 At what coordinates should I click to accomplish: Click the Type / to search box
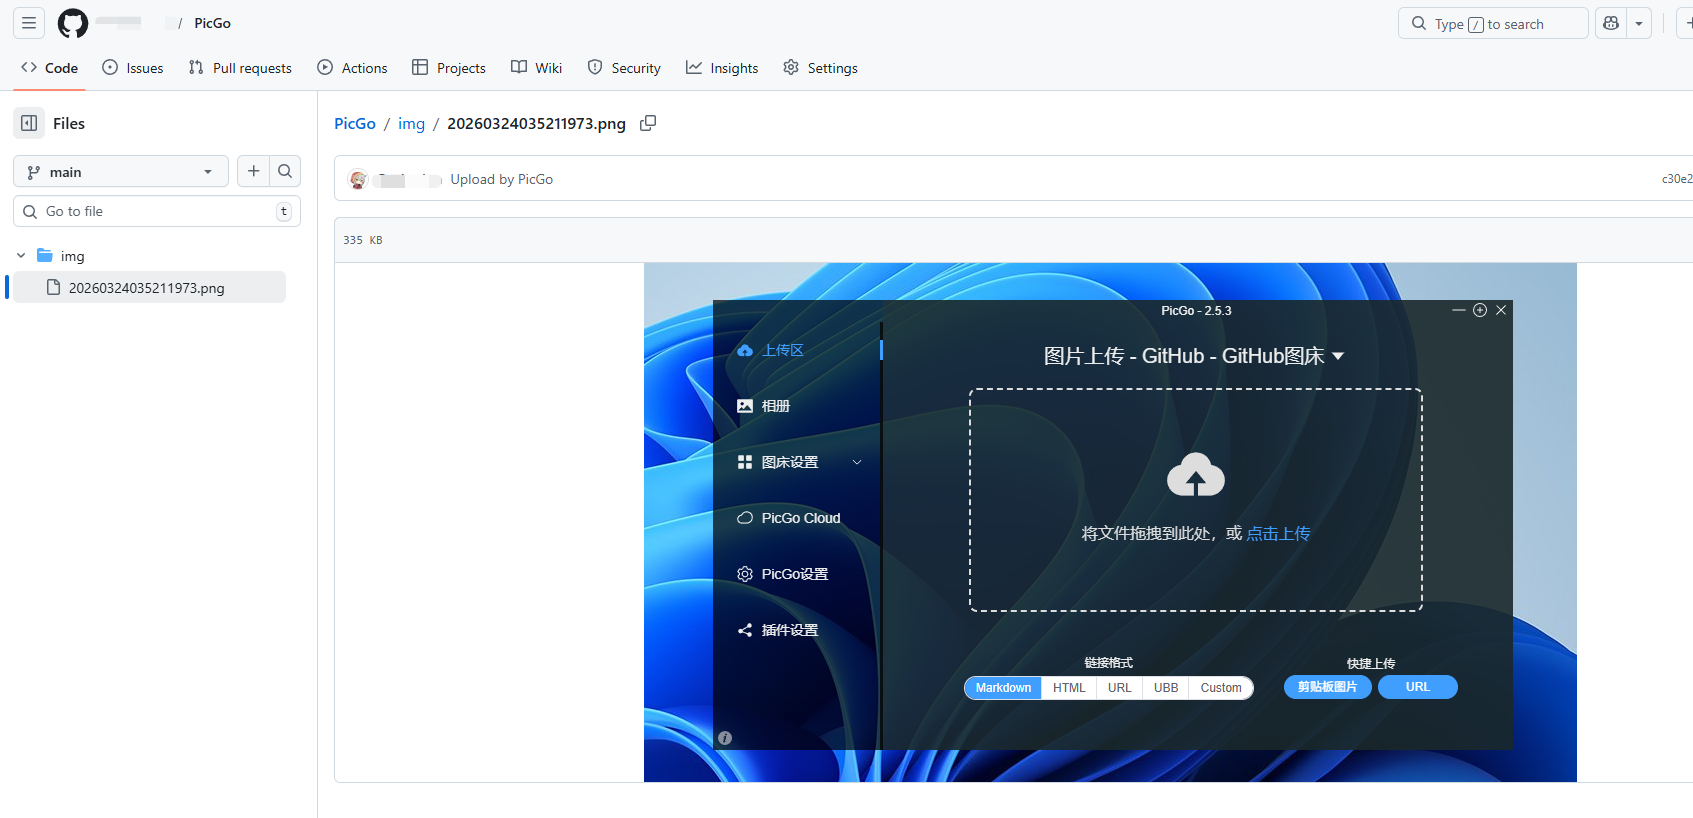1492,23
